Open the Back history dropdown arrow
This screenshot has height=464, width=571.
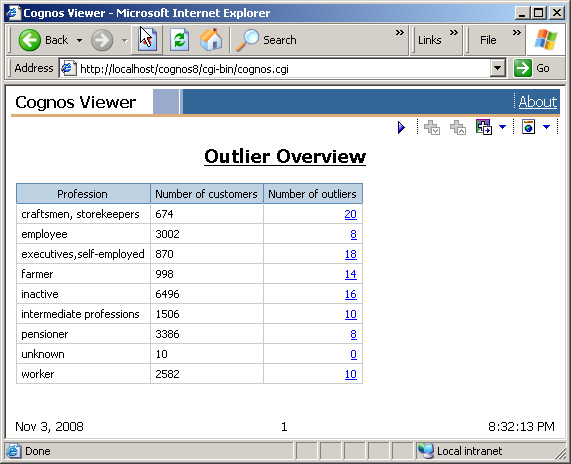79,40
